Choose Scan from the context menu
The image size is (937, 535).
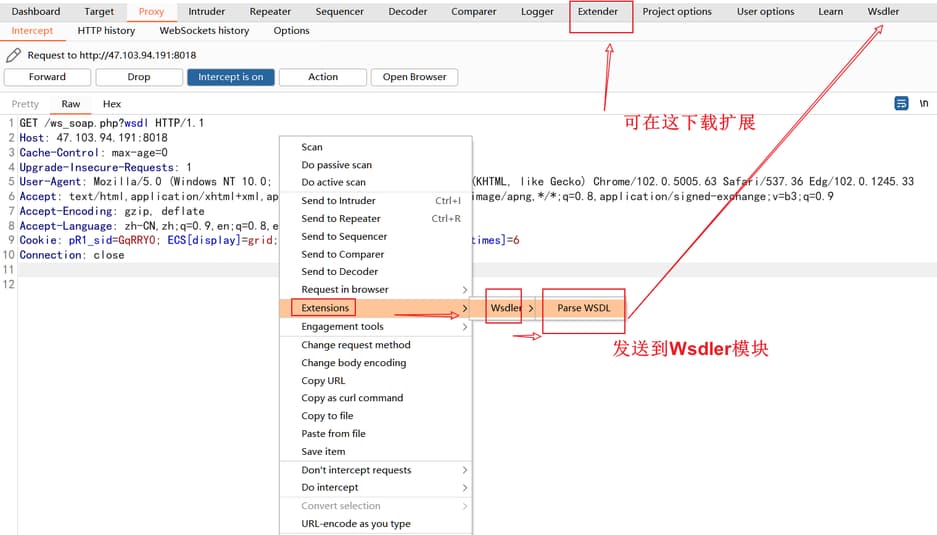(x=376, y=147)
